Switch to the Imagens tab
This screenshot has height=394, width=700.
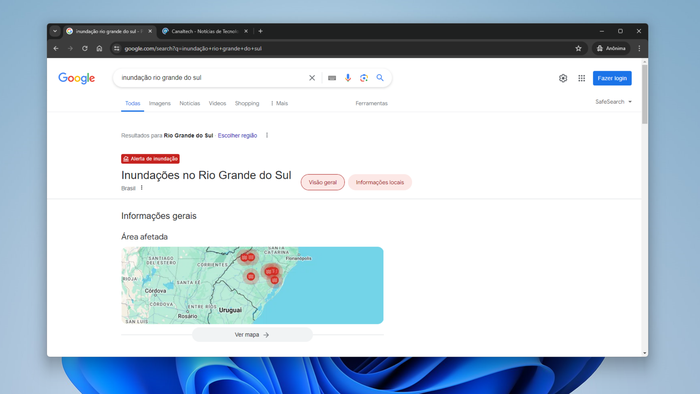tap(160, 103)
